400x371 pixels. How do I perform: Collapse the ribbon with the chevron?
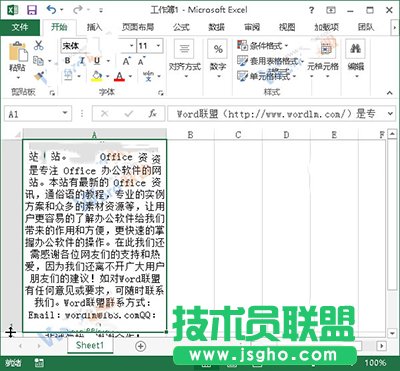click(x=389, y=93)
